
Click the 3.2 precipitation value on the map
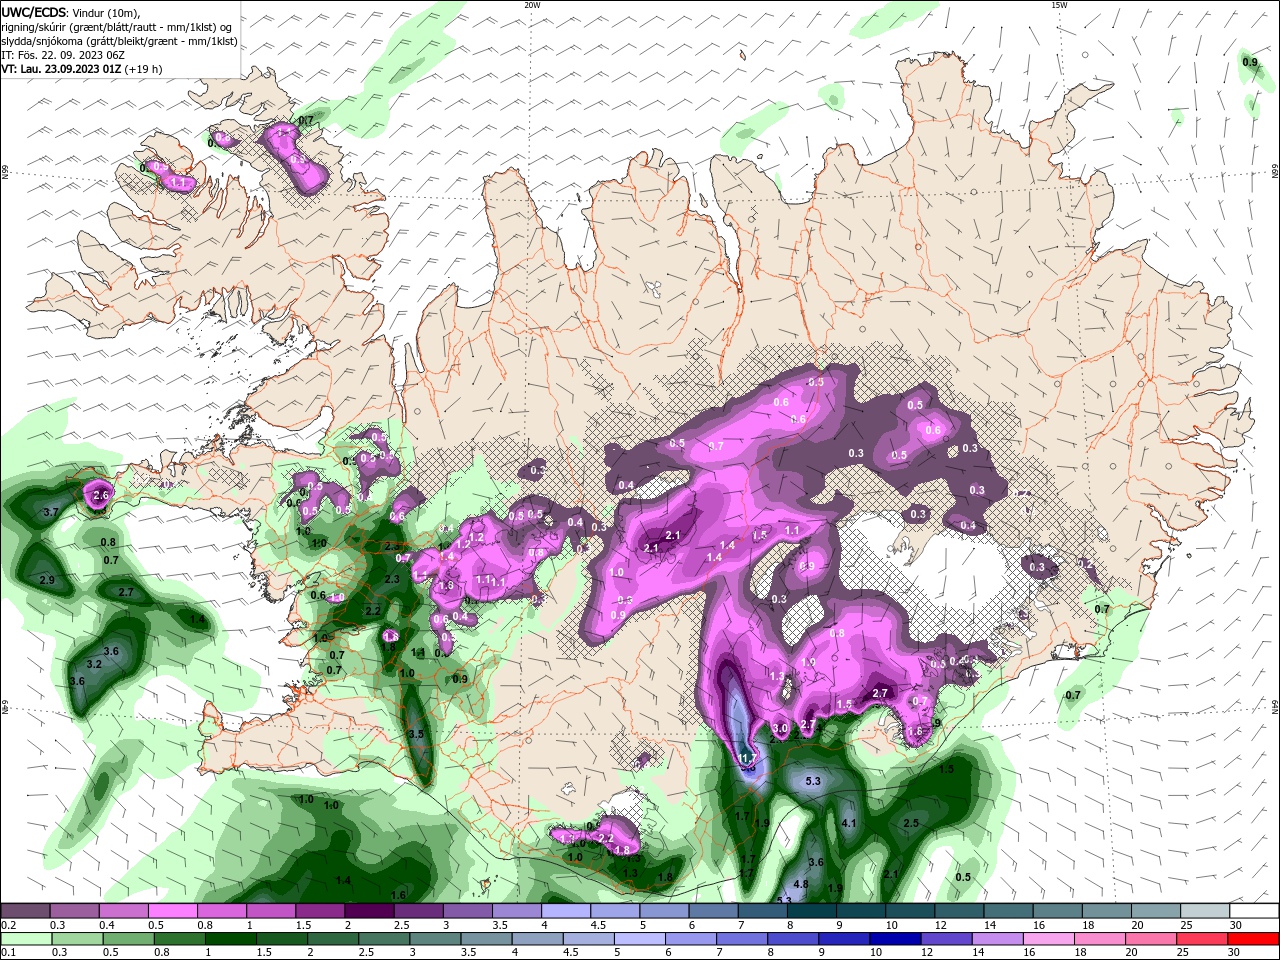tap(94, 664)
